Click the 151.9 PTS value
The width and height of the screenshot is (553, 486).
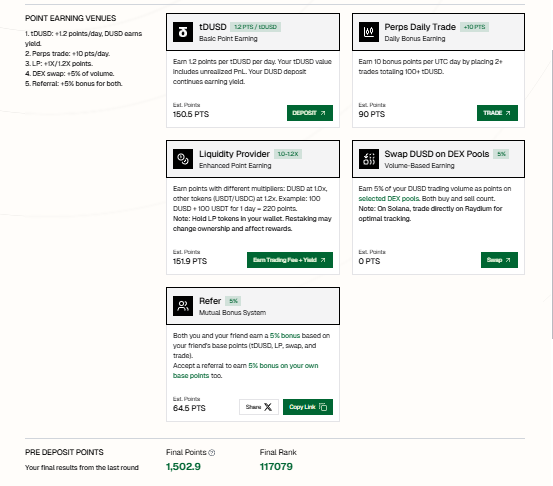(190, 261)
